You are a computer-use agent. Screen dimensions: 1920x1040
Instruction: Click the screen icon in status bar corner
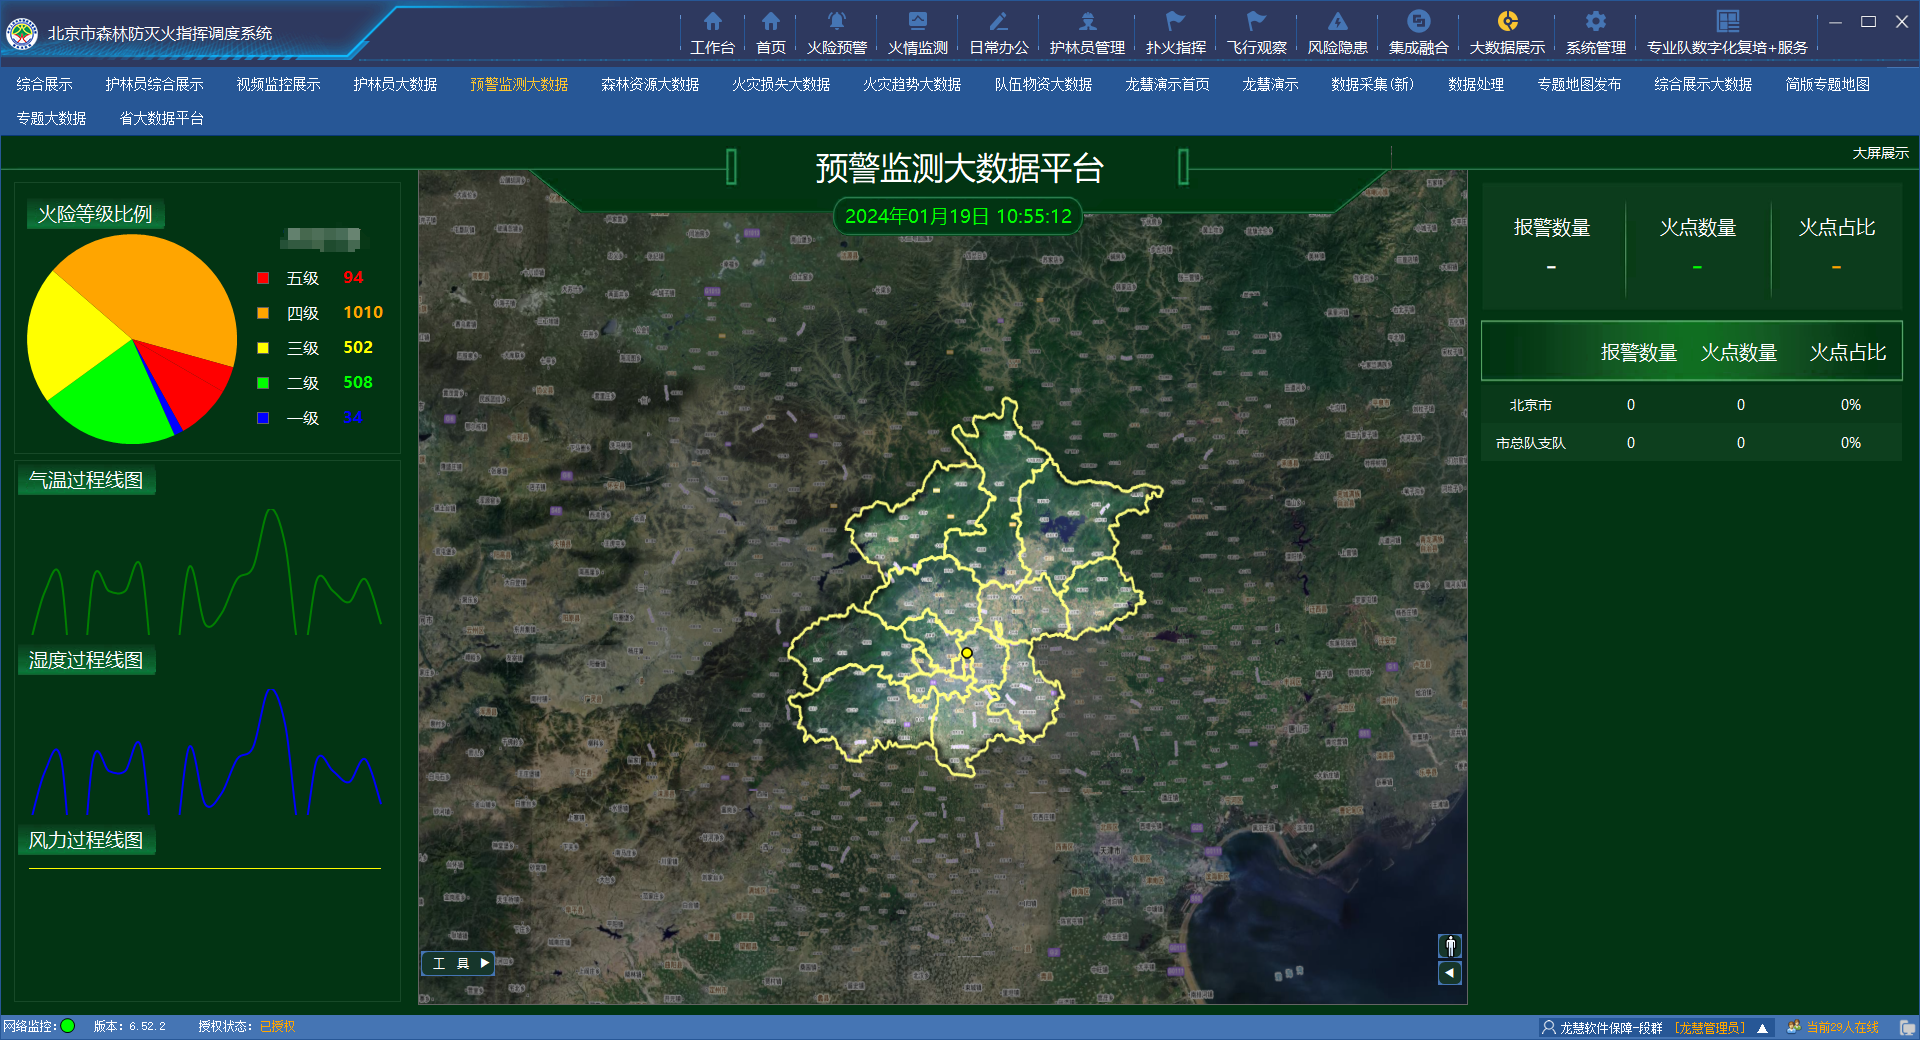1907,1027
